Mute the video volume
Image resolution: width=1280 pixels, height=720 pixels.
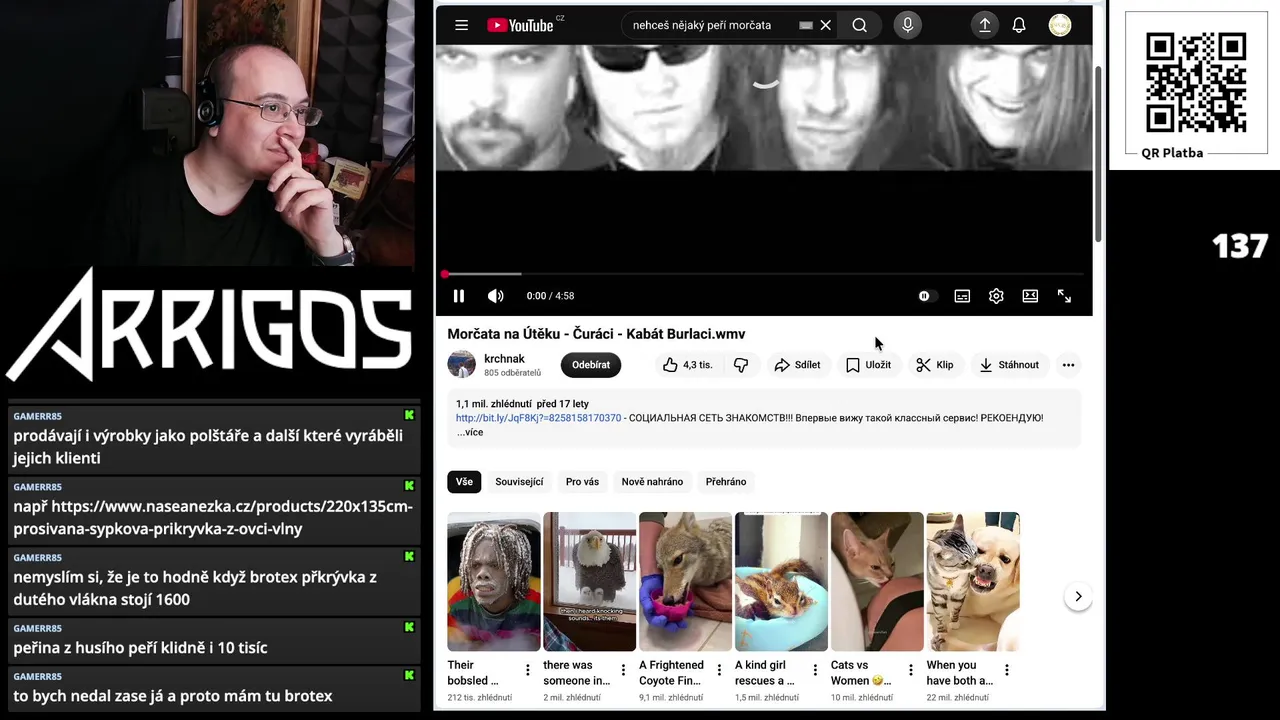[x=495, y=296]
